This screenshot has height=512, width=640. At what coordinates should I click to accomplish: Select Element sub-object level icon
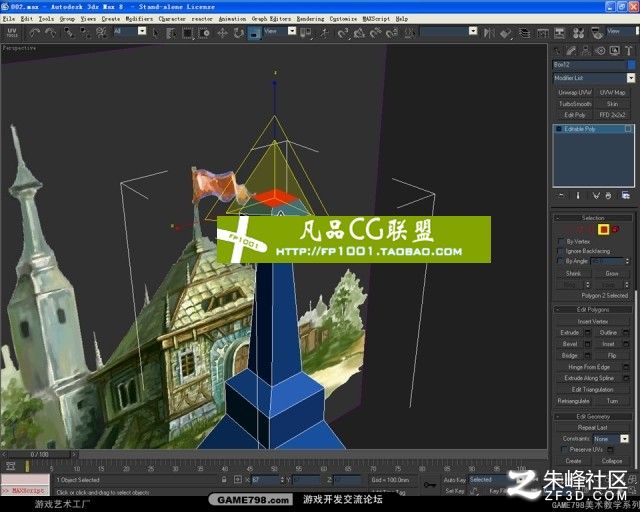pyautogui.click(x=615, y=229)
